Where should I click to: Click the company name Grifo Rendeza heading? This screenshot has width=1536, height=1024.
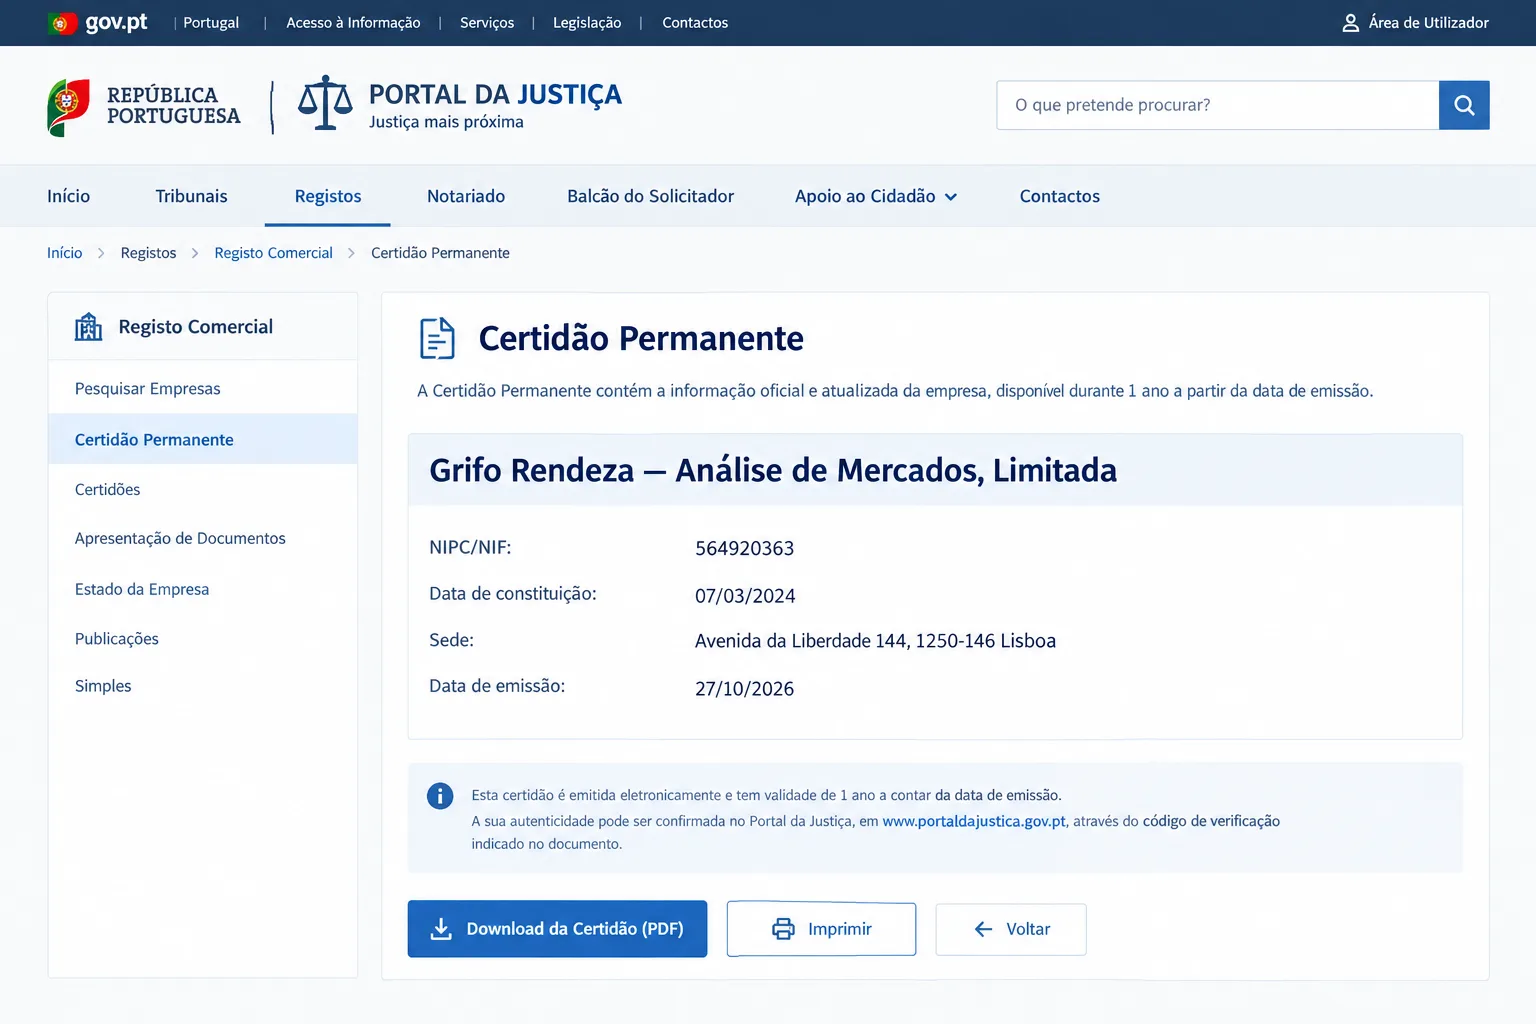pos(773,470)
